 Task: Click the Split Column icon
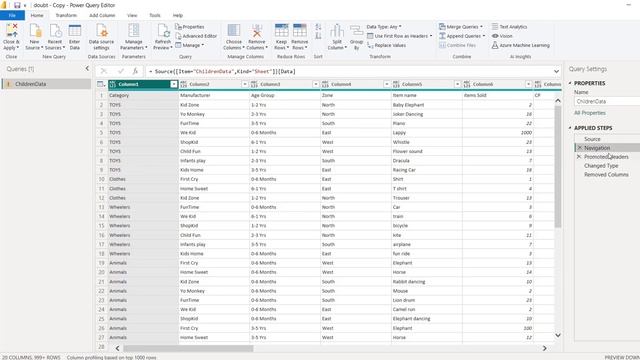point(337,31)
